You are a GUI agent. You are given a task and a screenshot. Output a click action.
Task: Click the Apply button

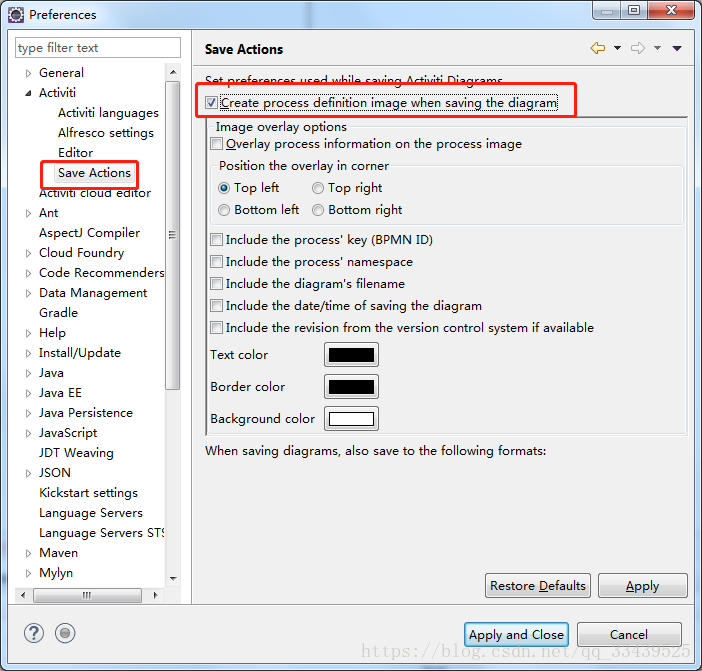642,586
